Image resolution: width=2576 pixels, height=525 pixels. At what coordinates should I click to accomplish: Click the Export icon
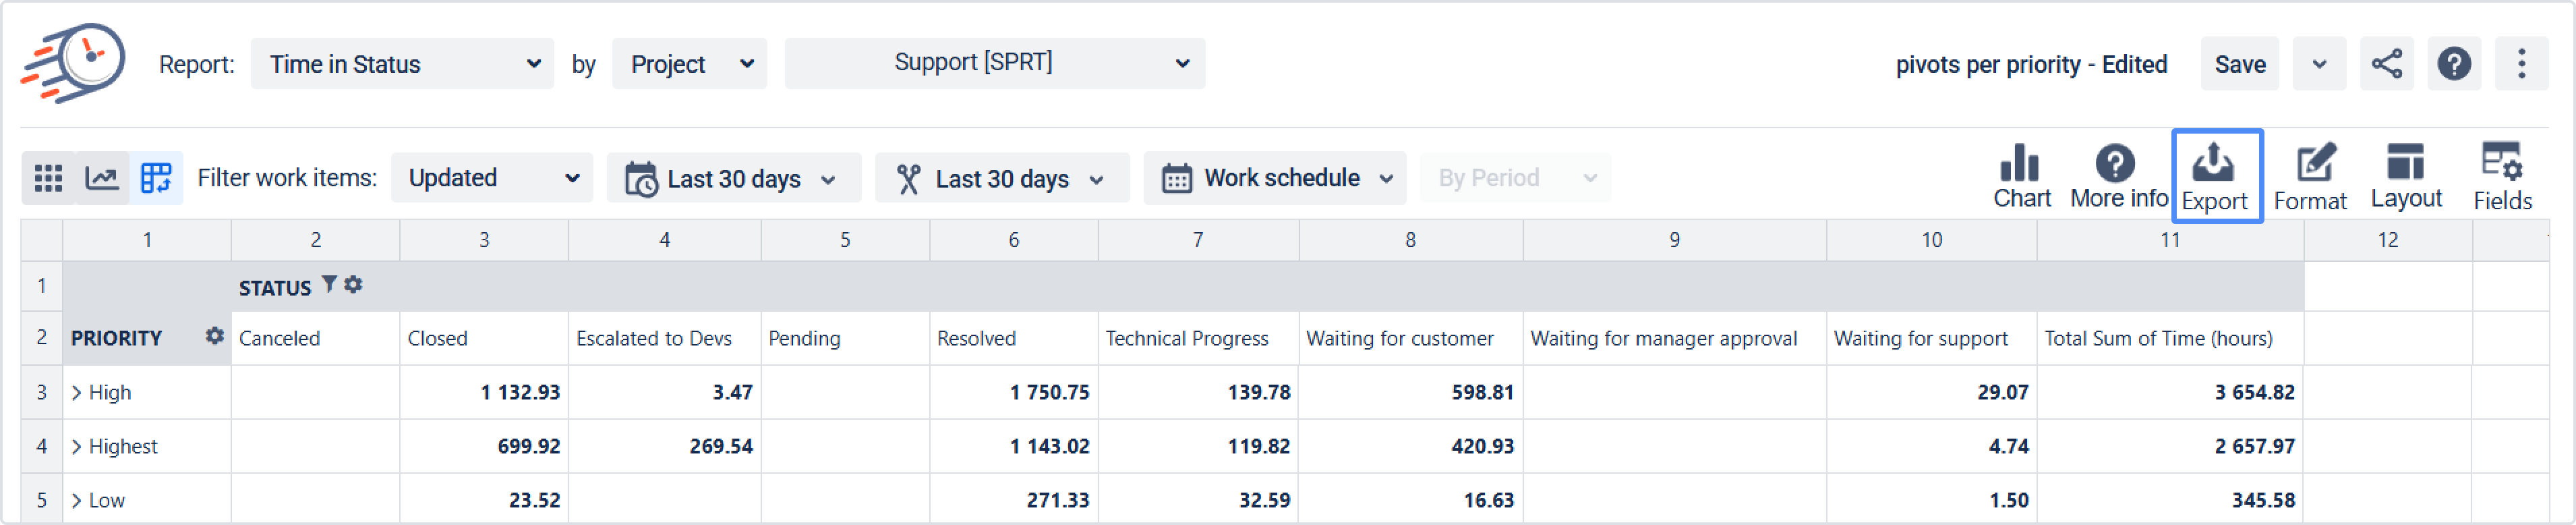[x=2214, y=162]
